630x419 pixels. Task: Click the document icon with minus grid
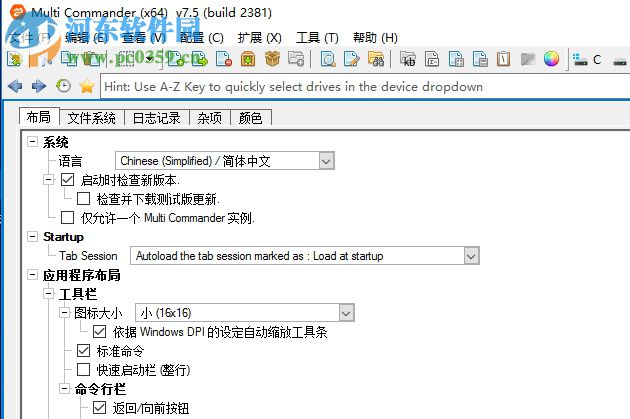480,59
